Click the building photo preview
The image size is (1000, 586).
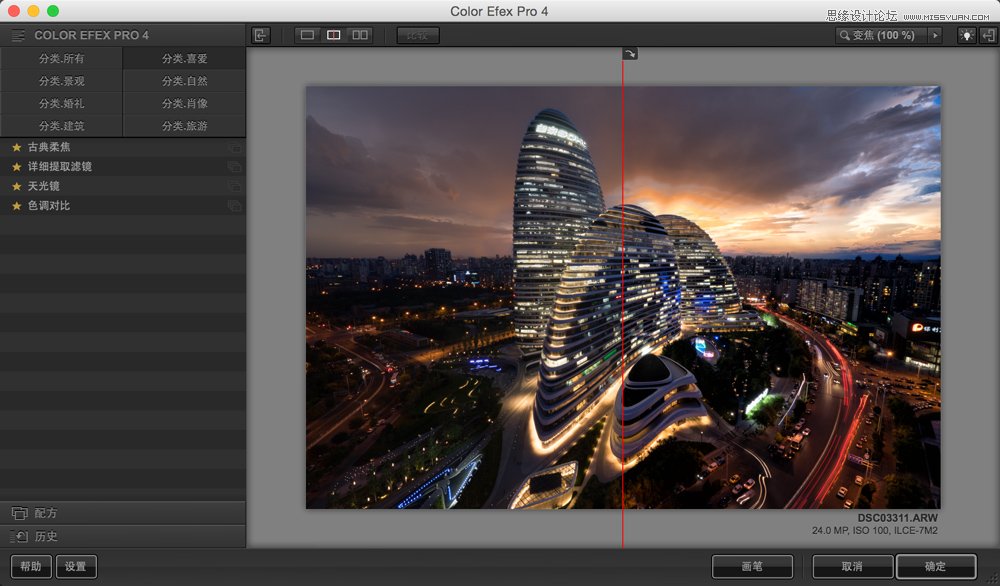point(623,298)
